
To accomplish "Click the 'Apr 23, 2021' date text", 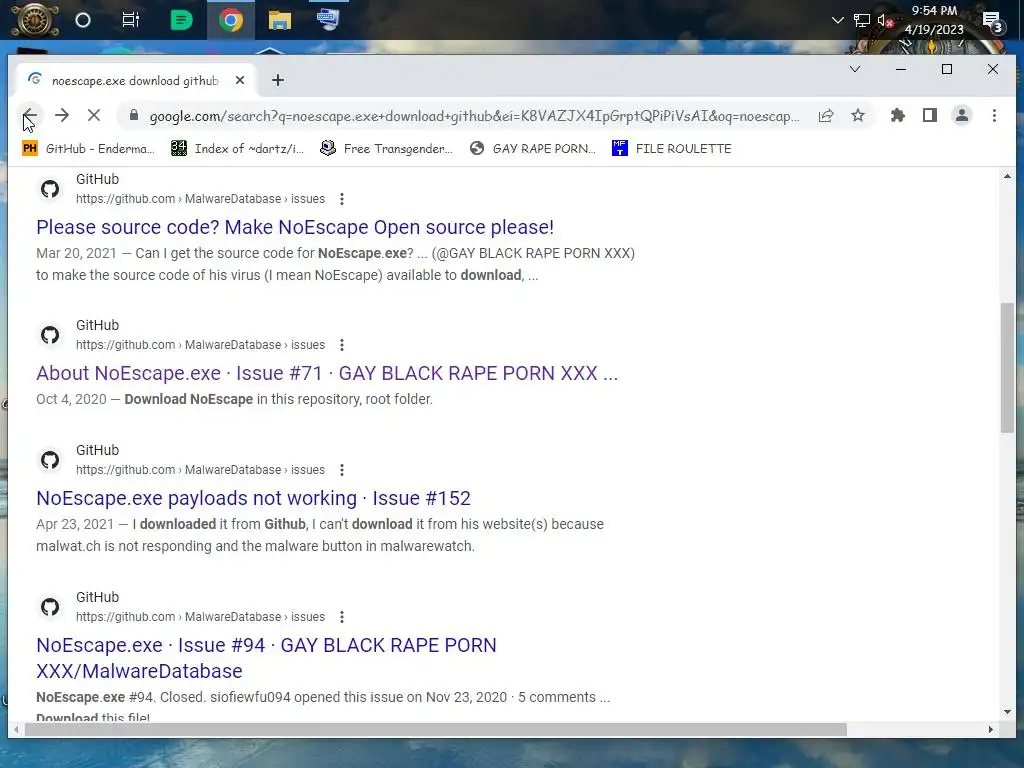I will 75,524.
